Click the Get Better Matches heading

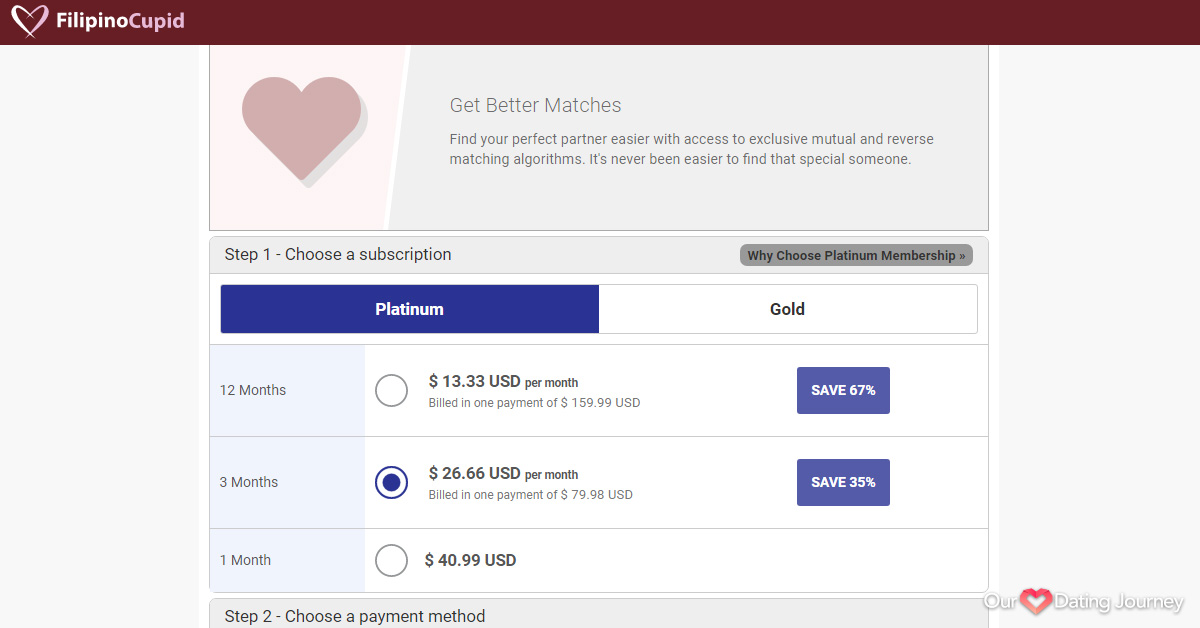pos(535,105)
